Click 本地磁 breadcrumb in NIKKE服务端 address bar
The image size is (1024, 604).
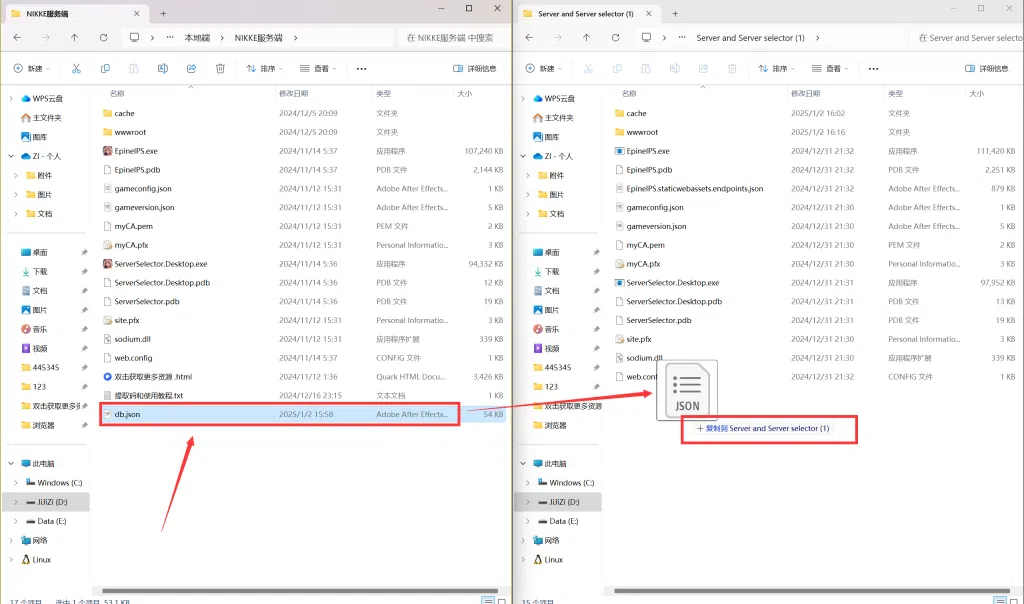197,38
